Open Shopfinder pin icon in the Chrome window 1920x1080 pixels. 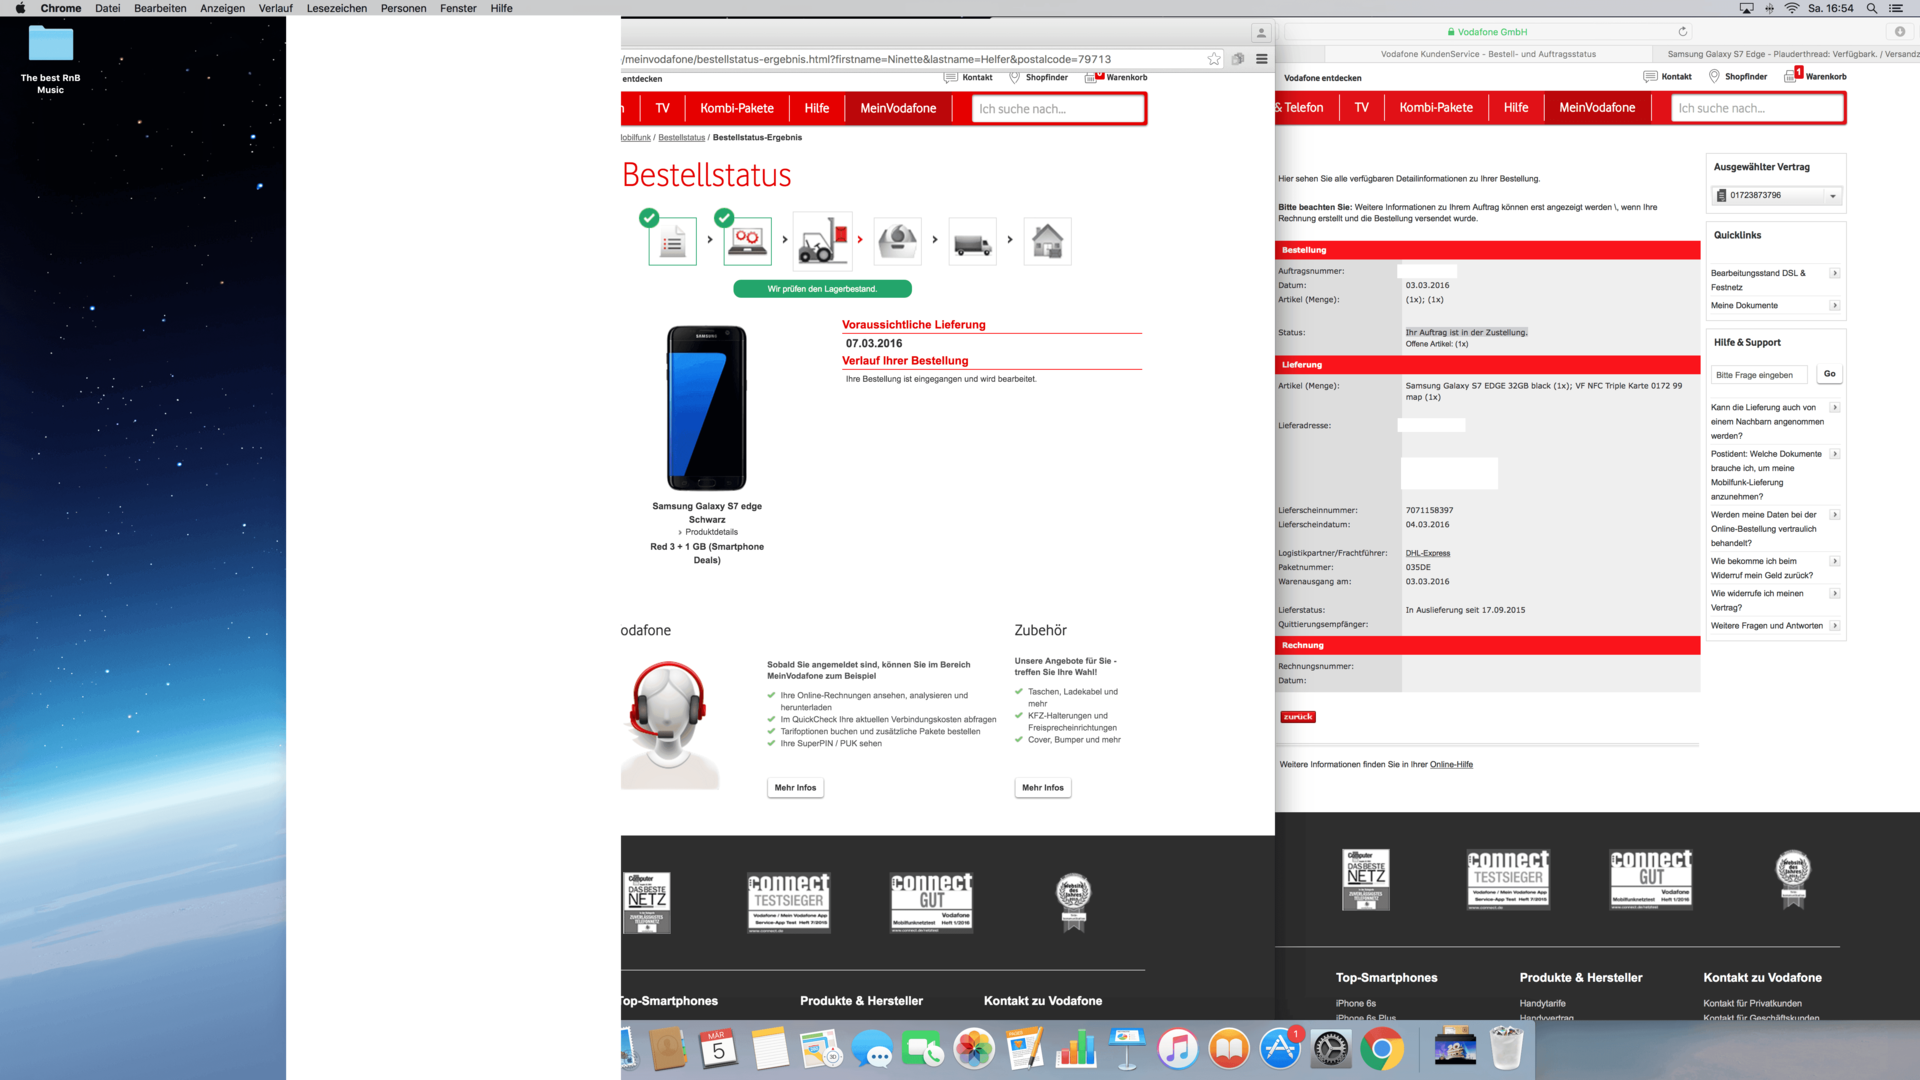[x=1014, y=77]
